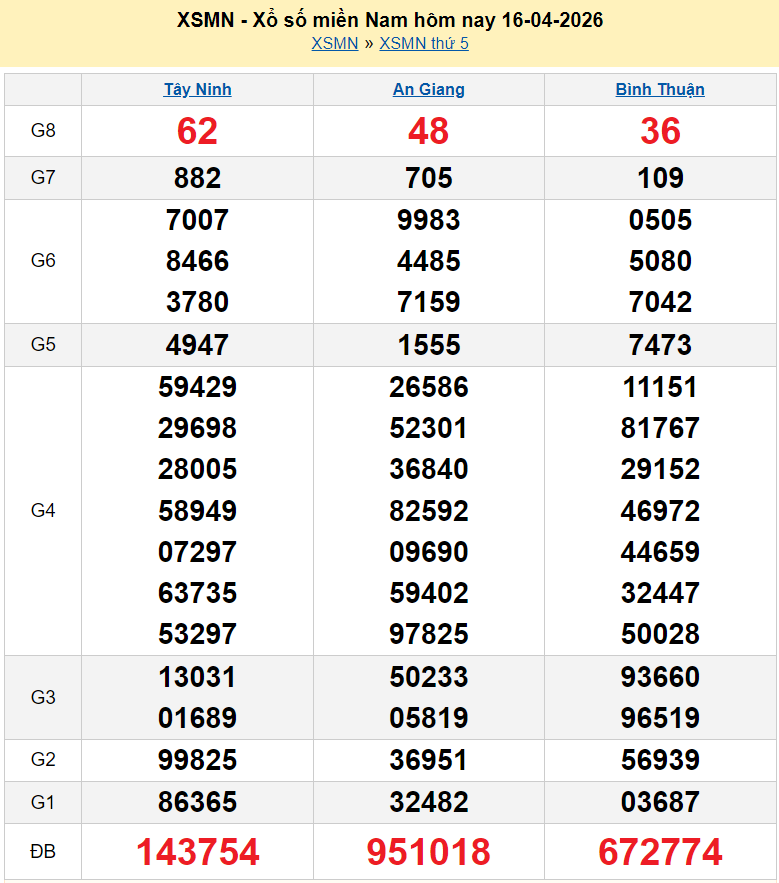Select the G8 result 36
Image resolution: width=779 pixels, height=883 pixels.
pyautogui.click(x=660, y=131)
